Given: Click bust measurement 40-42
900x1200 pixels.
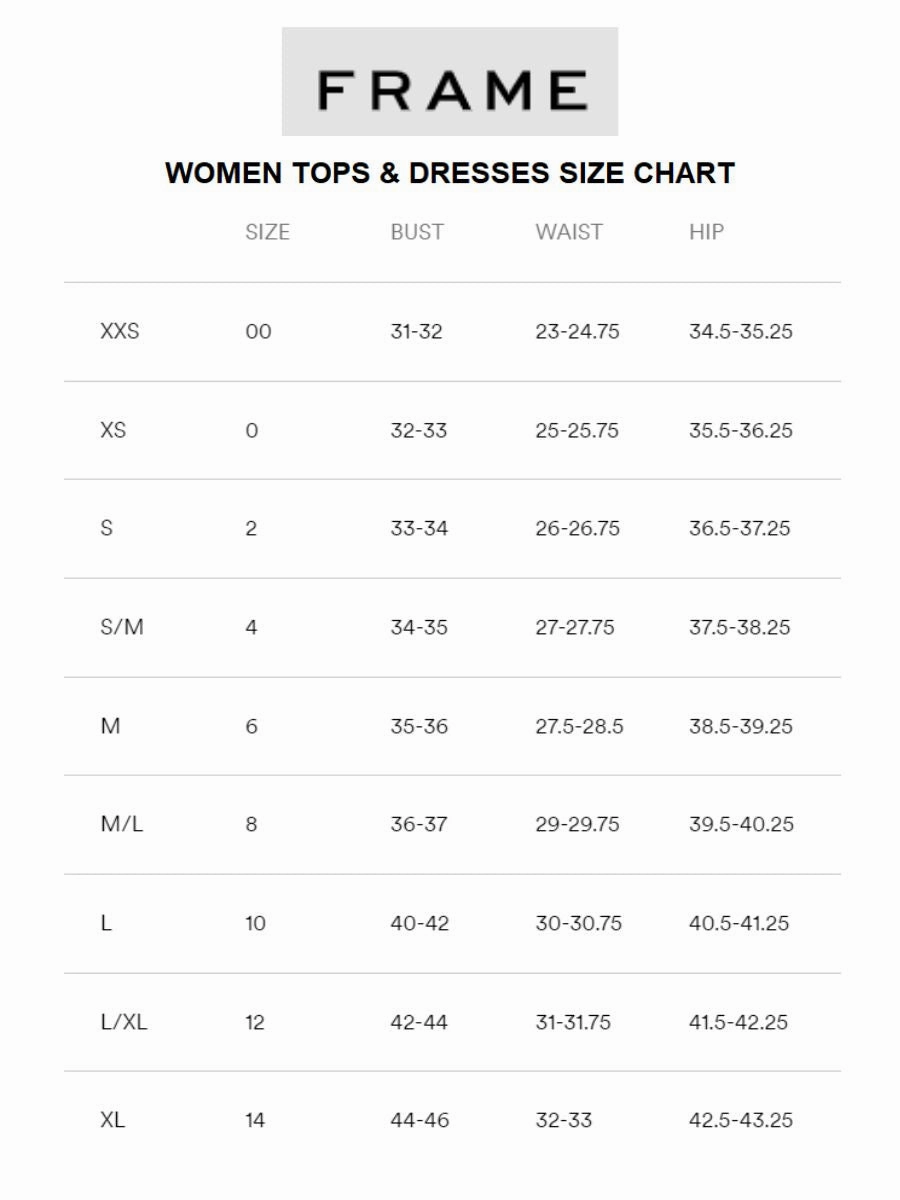Looking at the screenshot, I should pos(419,923).
